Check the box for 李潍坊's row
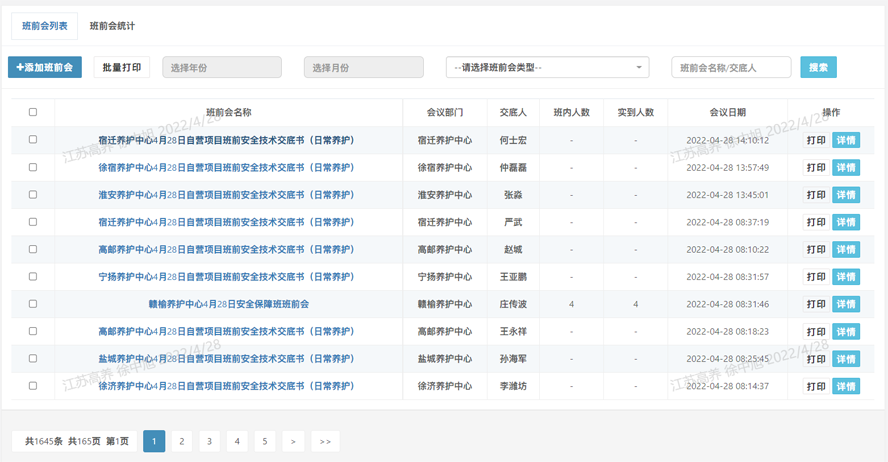 pyautogui.click(x=33, y=386)
